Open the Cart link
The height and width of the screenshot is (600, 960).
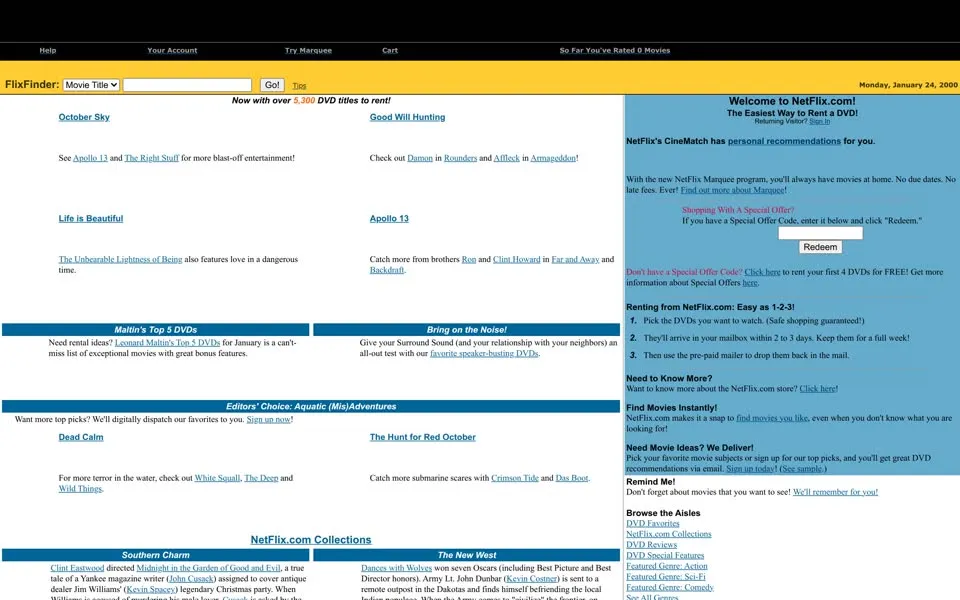pos(390,50)
